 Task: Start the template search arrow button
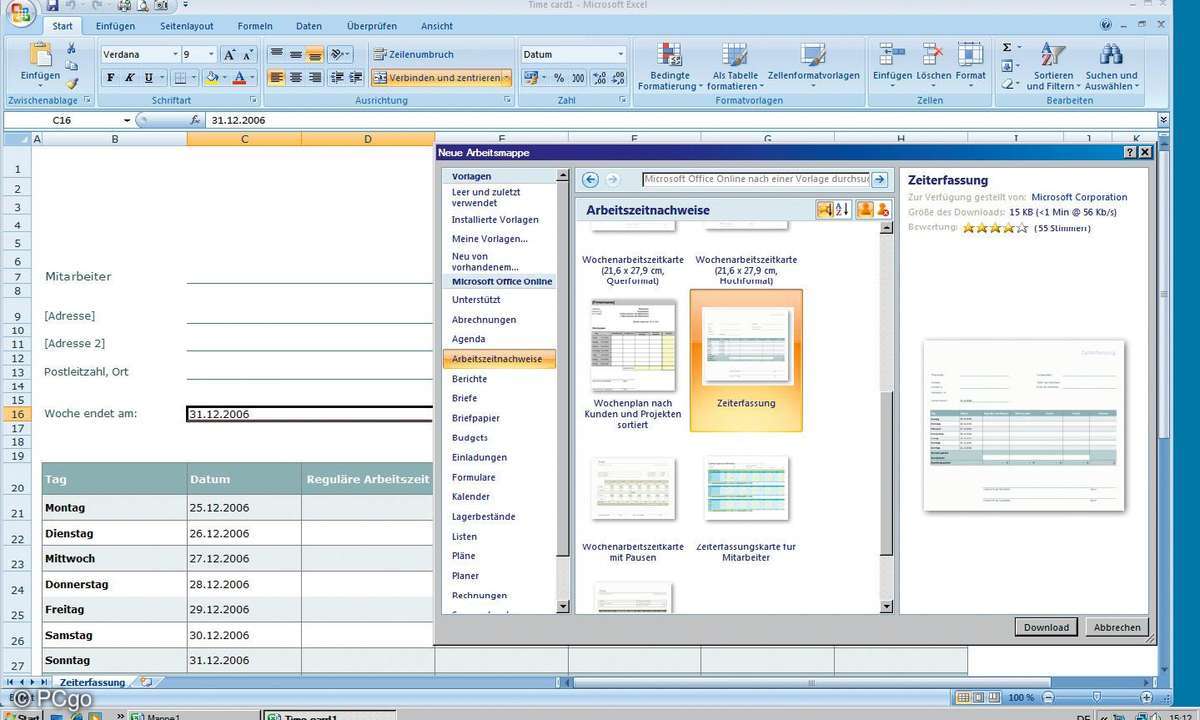(x=879, y=179)
